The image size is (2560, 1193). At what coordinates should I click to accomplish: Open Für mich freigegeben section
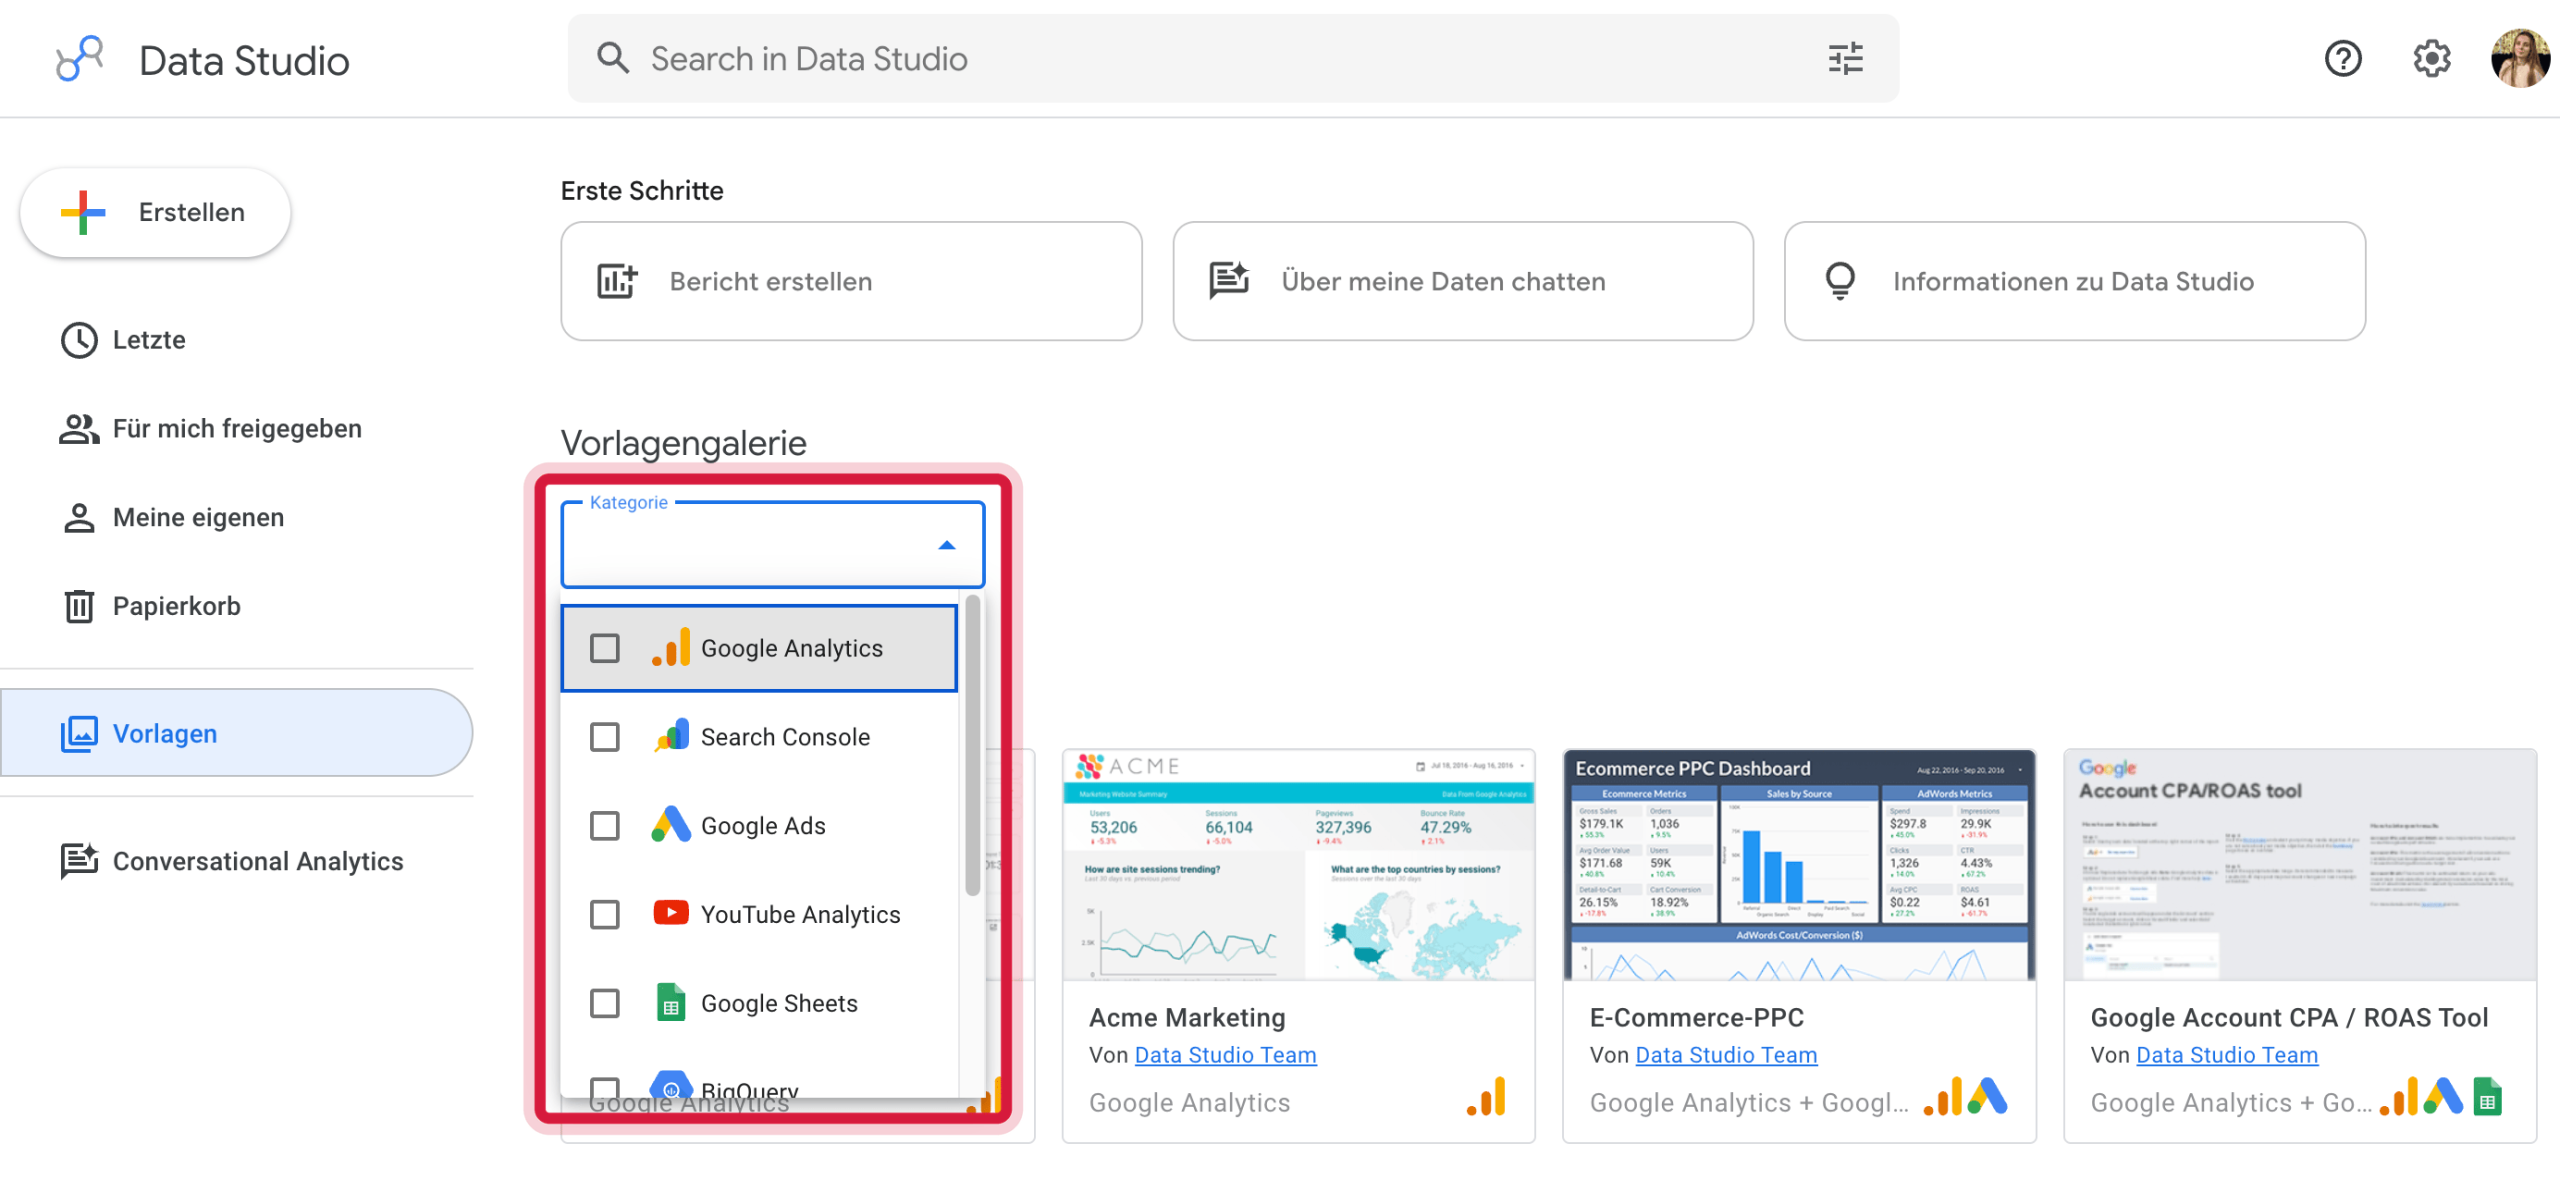tap(236, 429)
